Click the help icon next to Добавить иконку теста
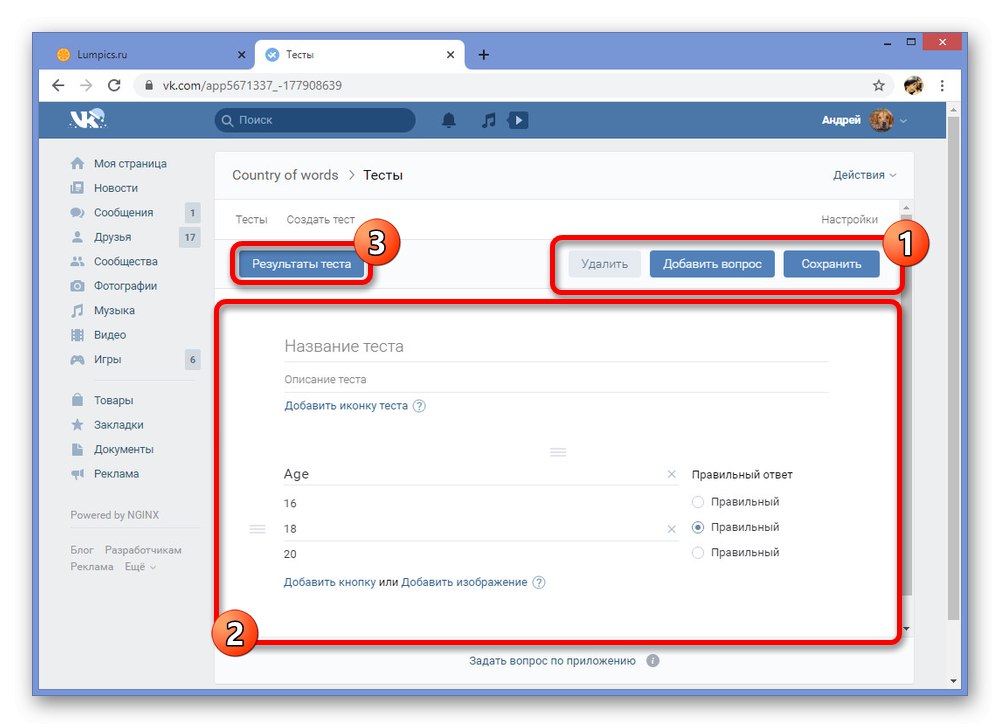Viewport: 1000px width, 728px height. tap(419, 406)
